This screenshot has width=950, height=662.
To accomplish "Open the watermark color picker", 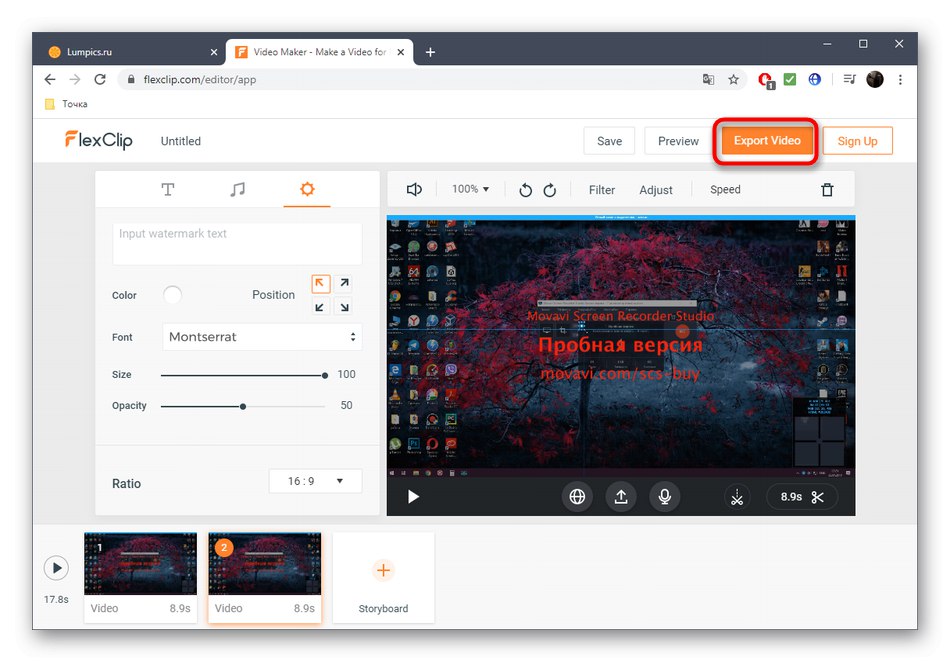I will tap(172, 295).
